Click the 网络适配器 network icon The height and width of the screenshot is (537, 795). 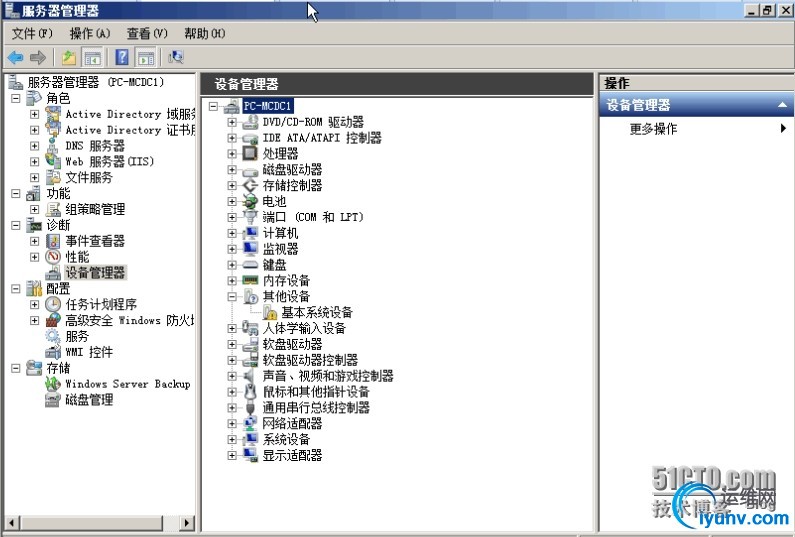250,423
